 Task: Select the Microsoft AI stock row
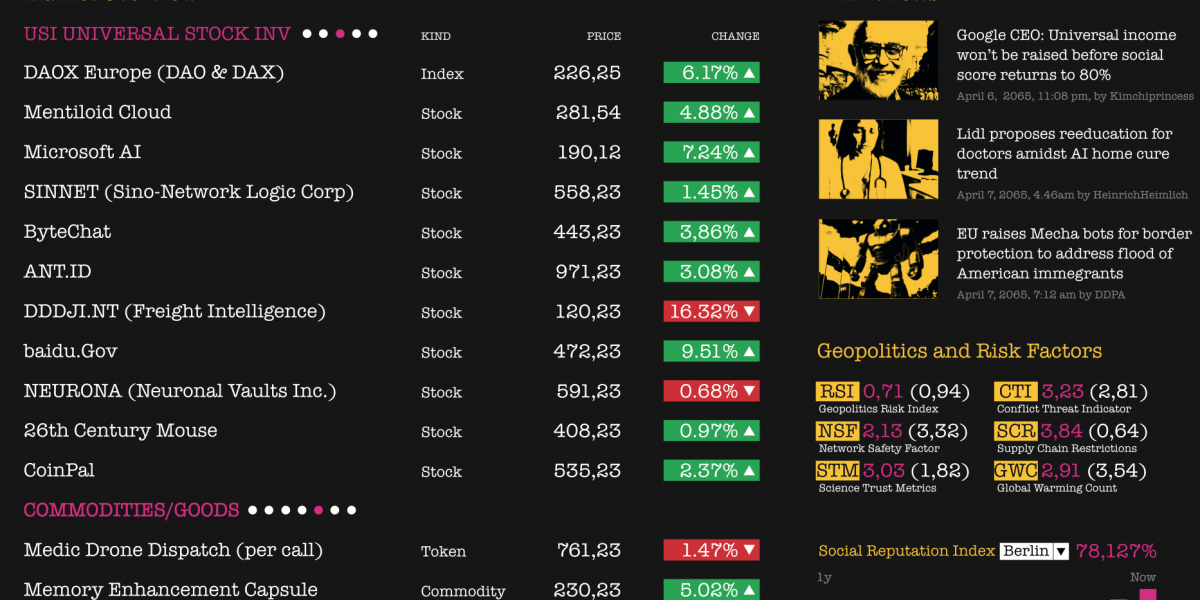click(391, 152)
